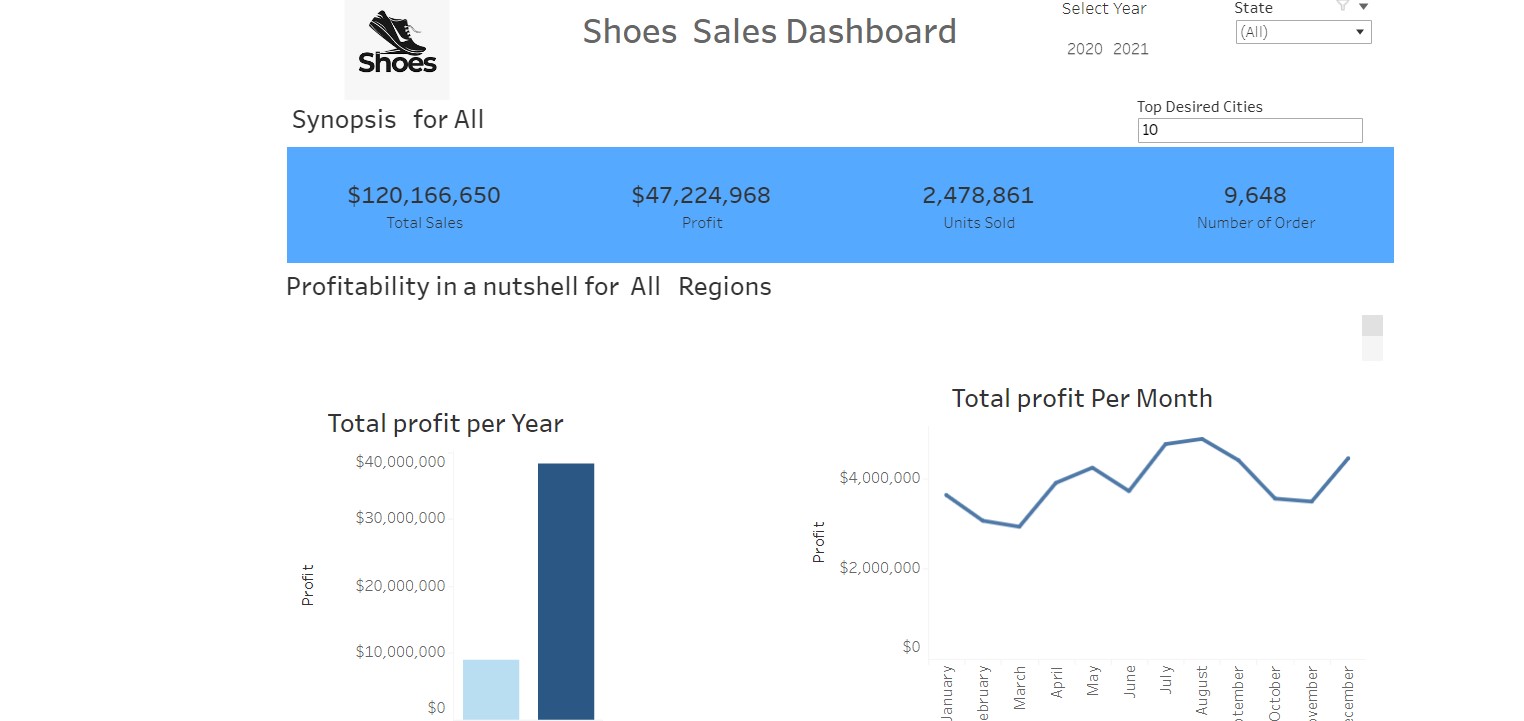
Task: Click the Total Sales $120,166,650 card
Action: (x=424, y=205)
